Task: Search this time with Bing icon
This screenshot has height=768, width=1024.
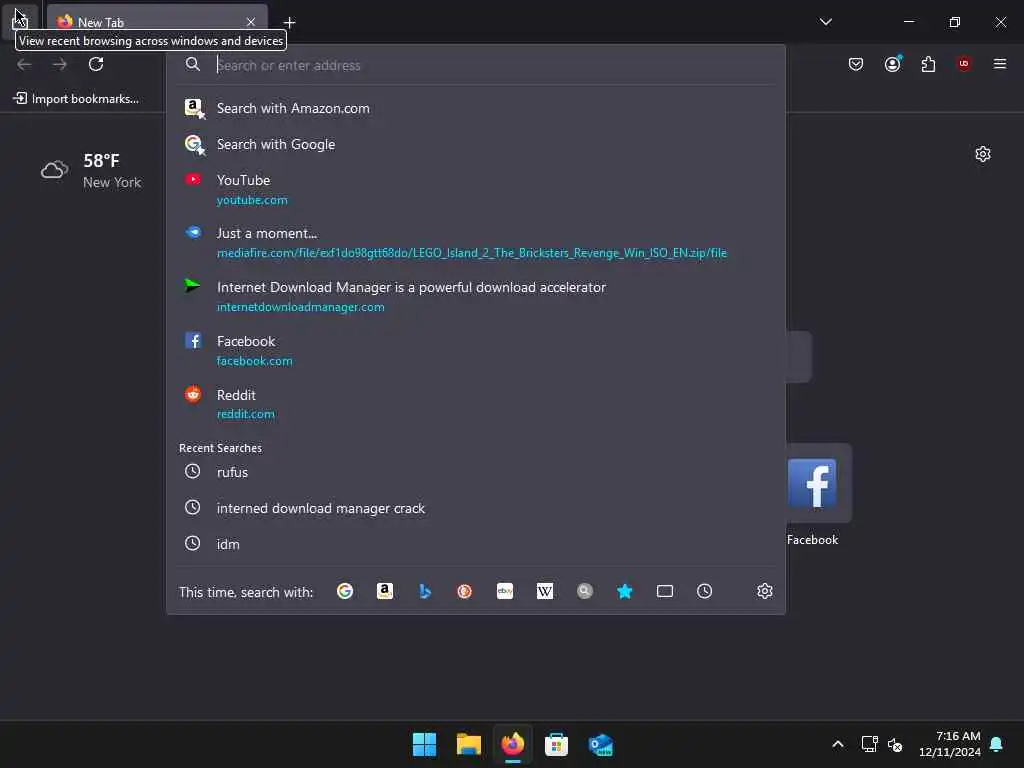Action: tap(424, 592)
